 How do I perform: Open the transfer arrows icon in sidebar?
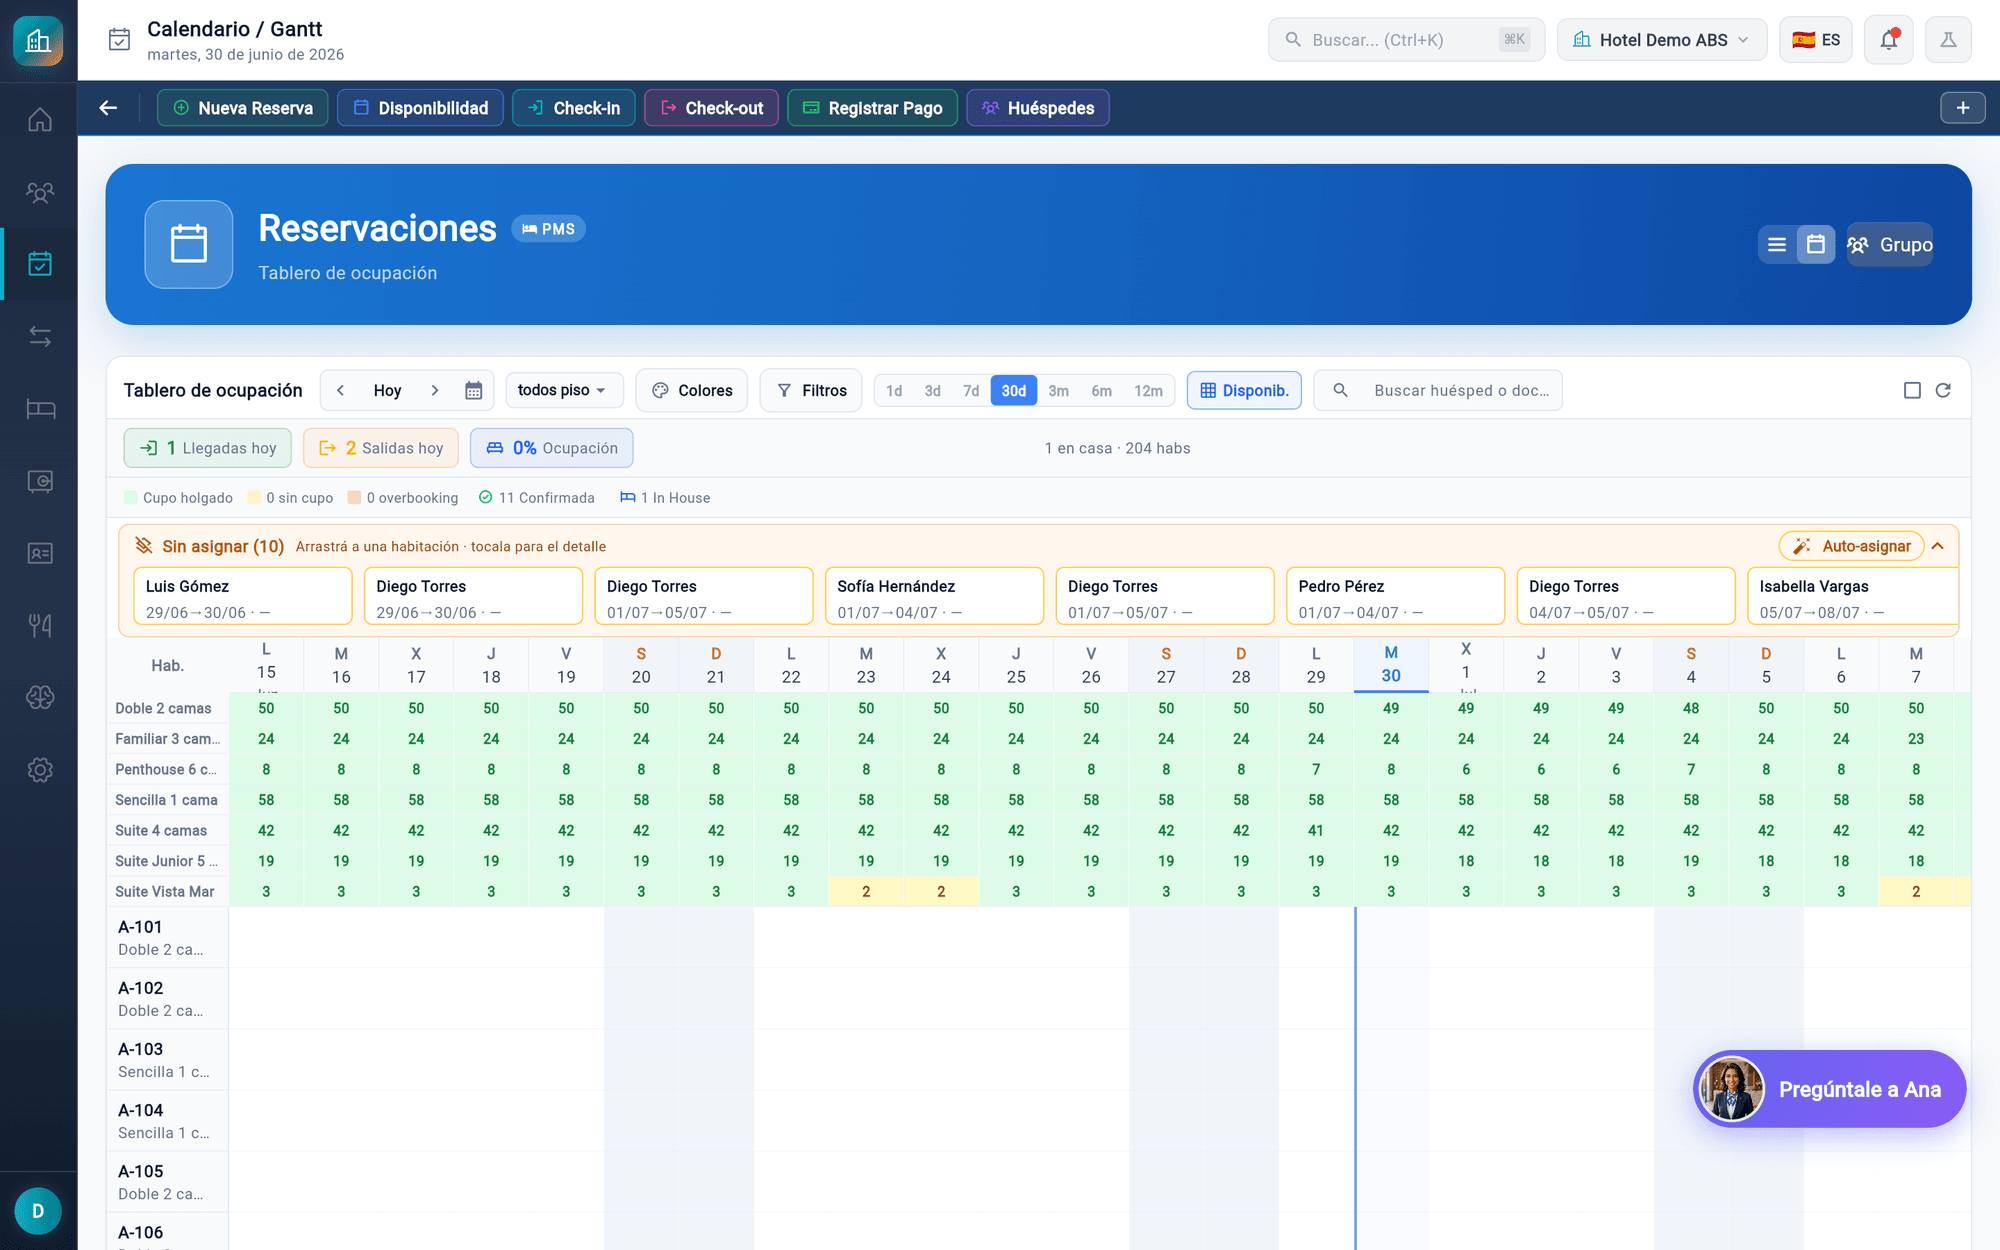[x=40, y=337]
